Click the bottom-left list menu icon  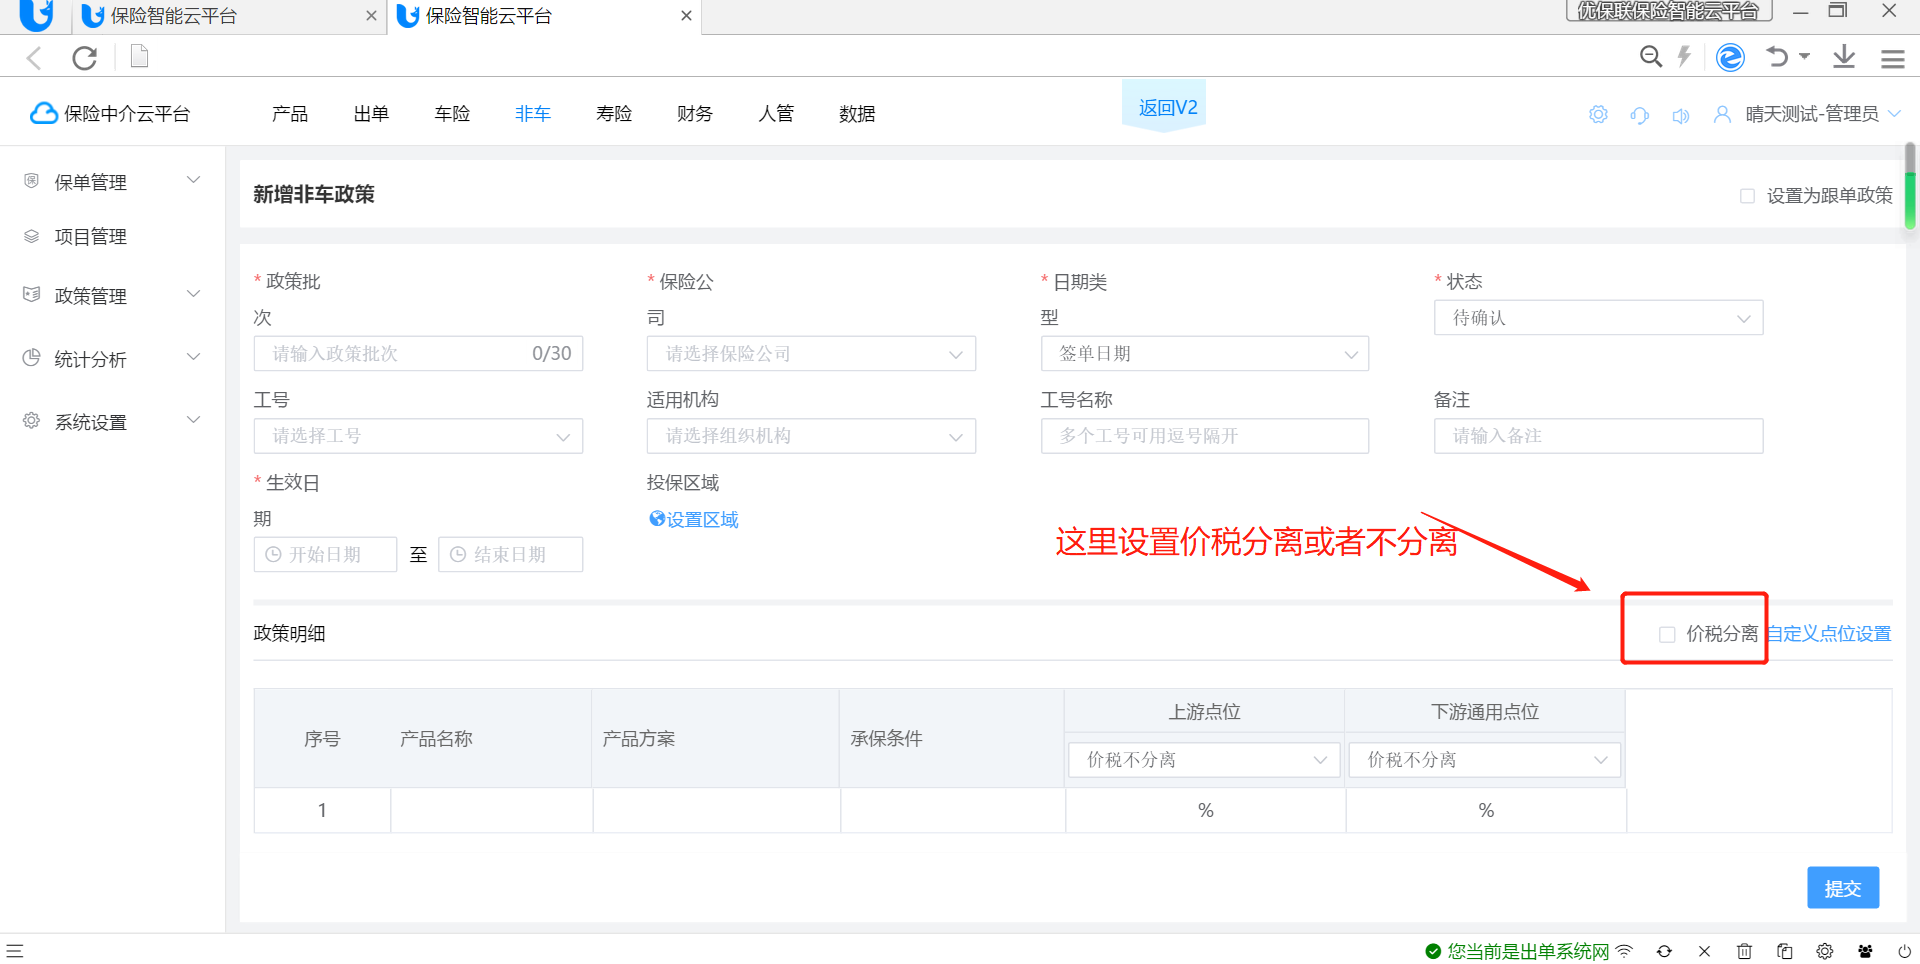click(14, 951)
